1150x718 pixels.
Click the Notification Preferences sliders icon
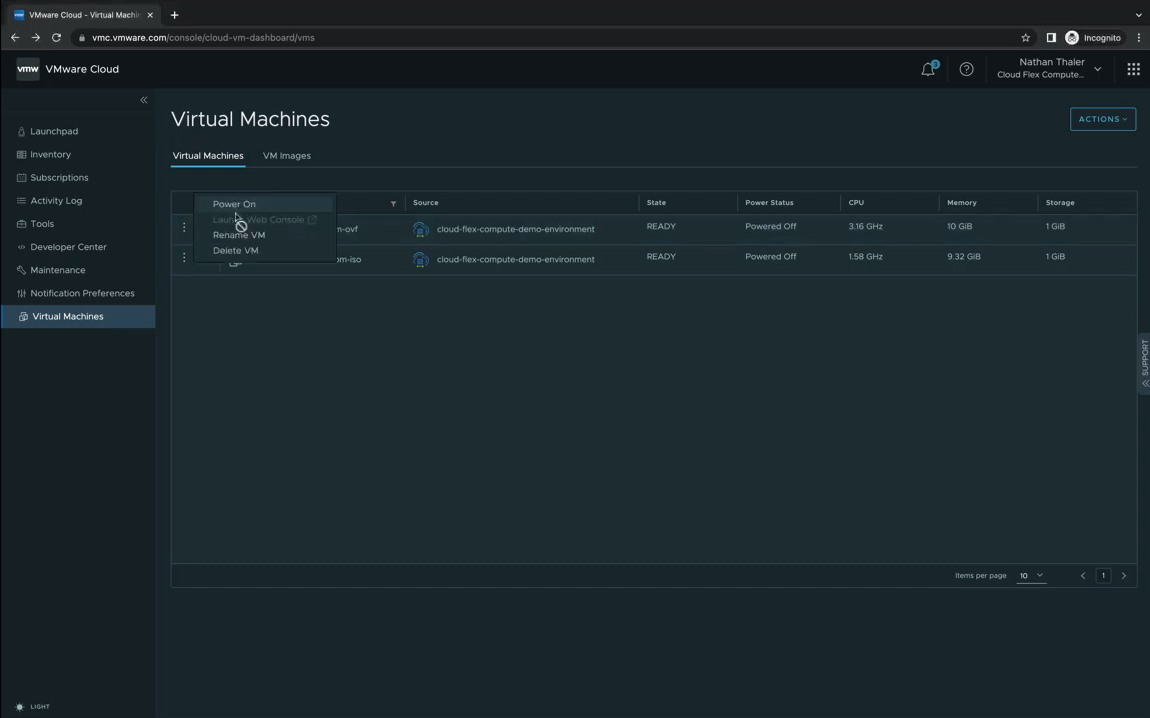coord(21,293)
